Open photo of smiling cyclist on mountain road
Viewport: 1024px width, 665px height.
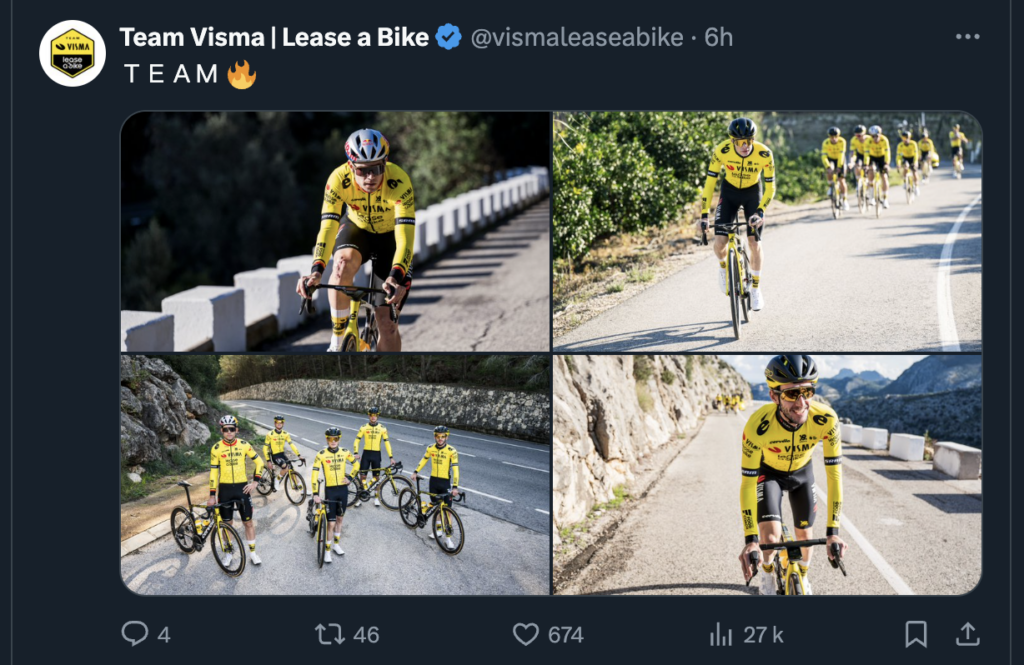pos(767,475)
